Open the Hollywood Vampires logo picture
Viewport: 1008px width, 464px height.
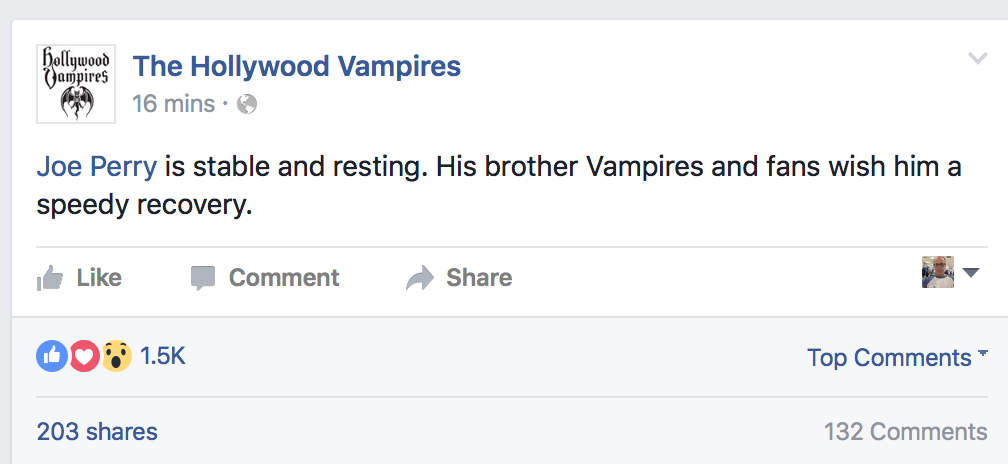click(75, 84)
